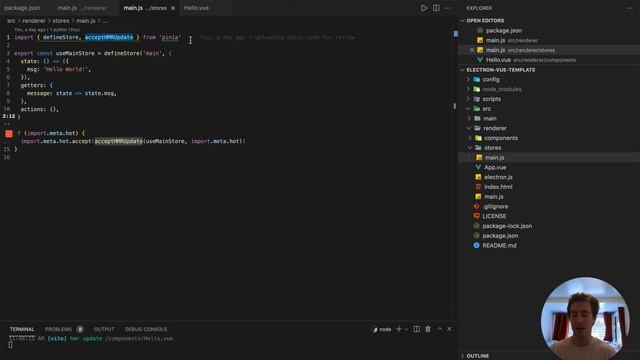
Task: Open App.vue in the file tree
Action: tap(495, 167)
